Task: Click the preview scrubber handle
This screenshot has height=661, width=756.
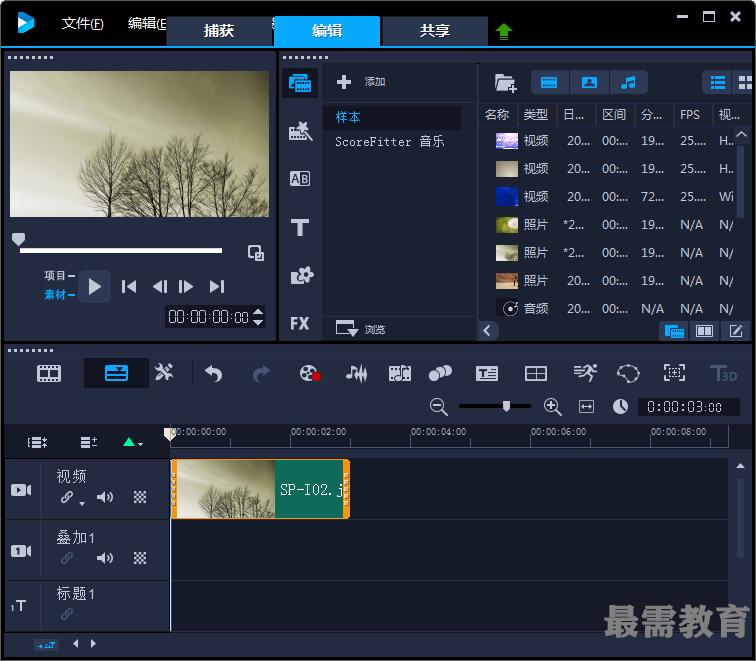Action: point(18,239)
